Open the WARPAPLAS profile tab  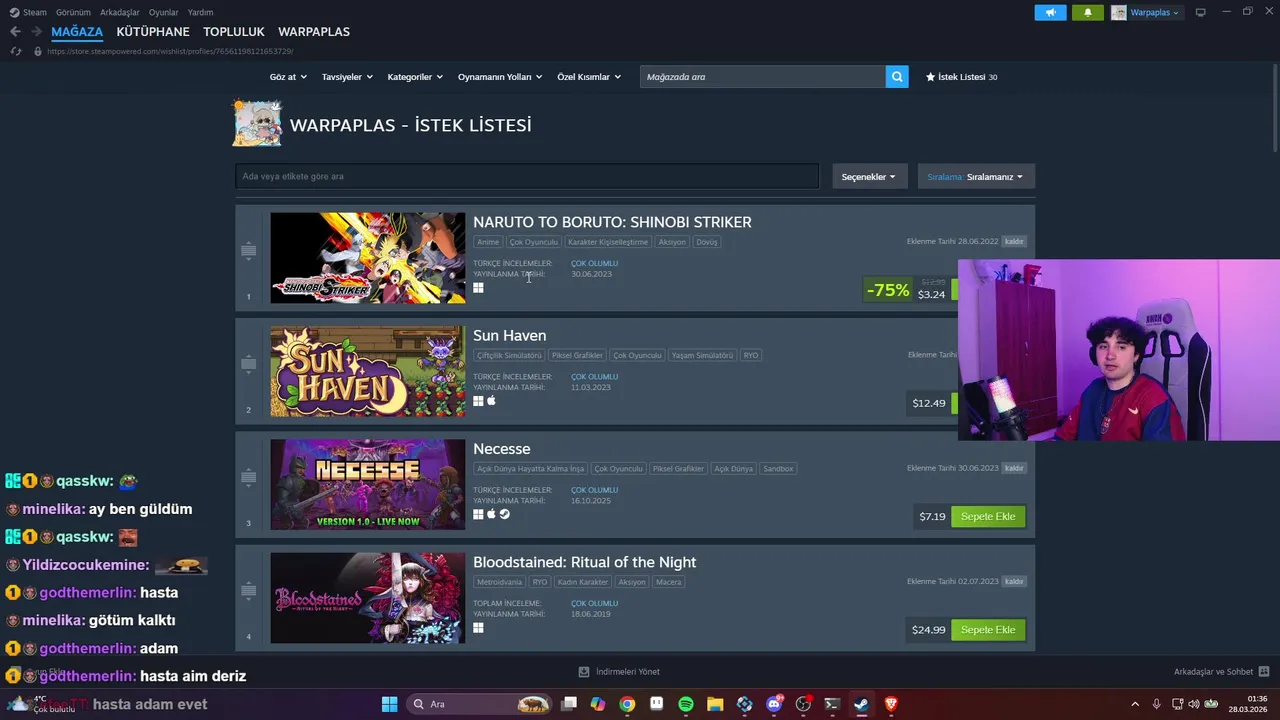(314, 32)
